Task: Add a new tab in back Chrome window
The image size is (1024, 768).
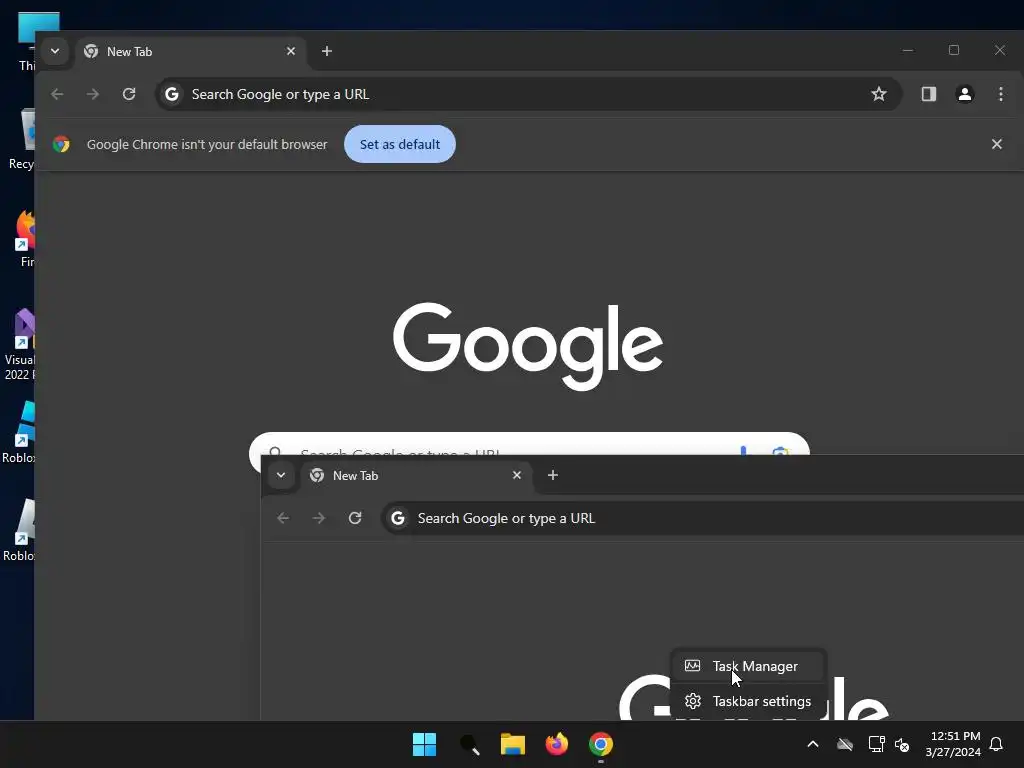Action: 327,51
